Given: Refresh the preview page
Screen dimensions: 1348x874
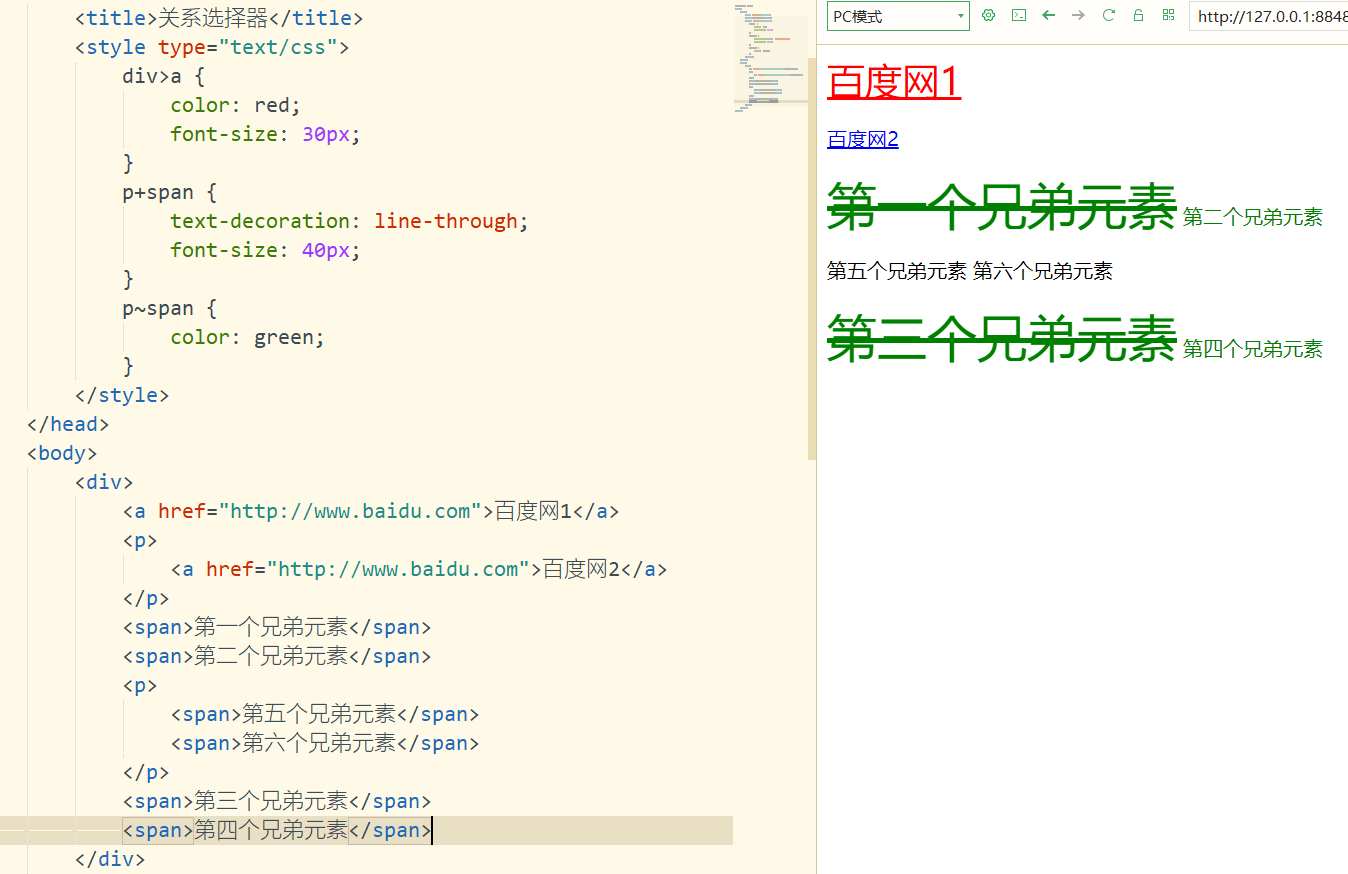Looking at the screenshot, I should [x=1108, y=15].
